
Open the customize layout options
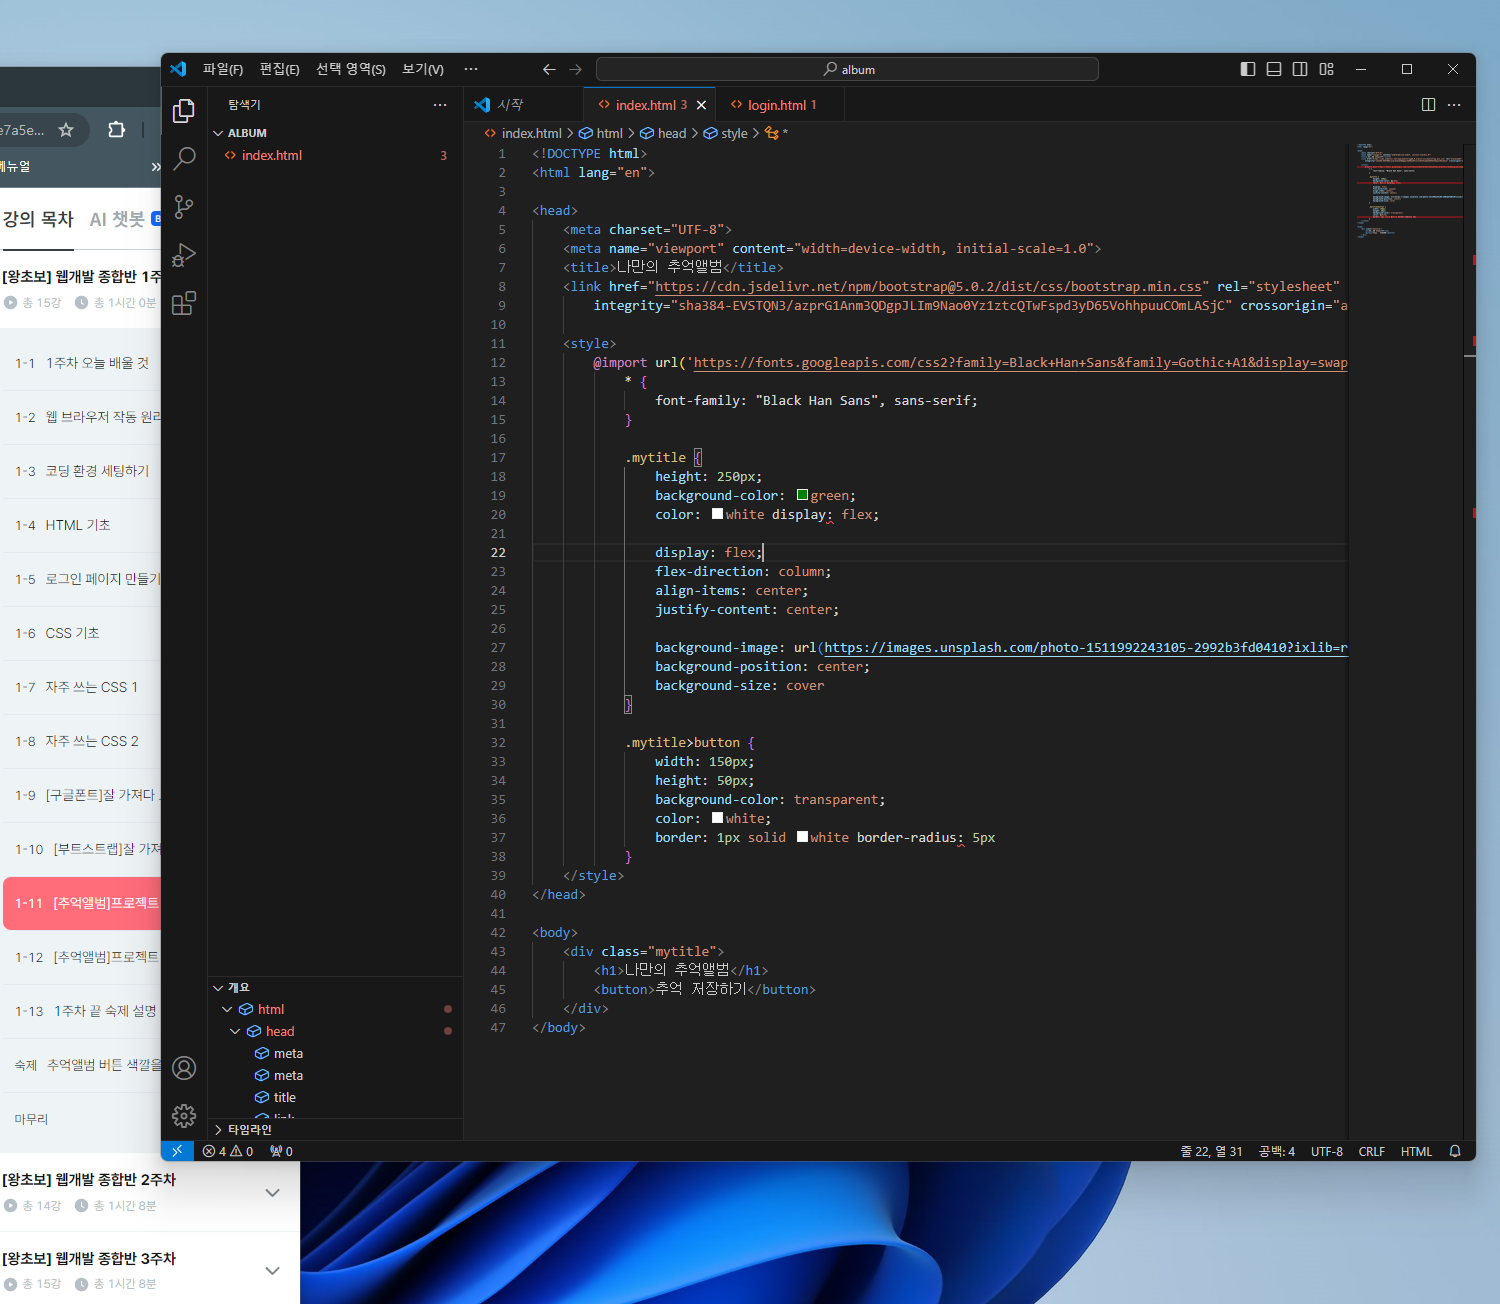click(x=1327, y=69)
